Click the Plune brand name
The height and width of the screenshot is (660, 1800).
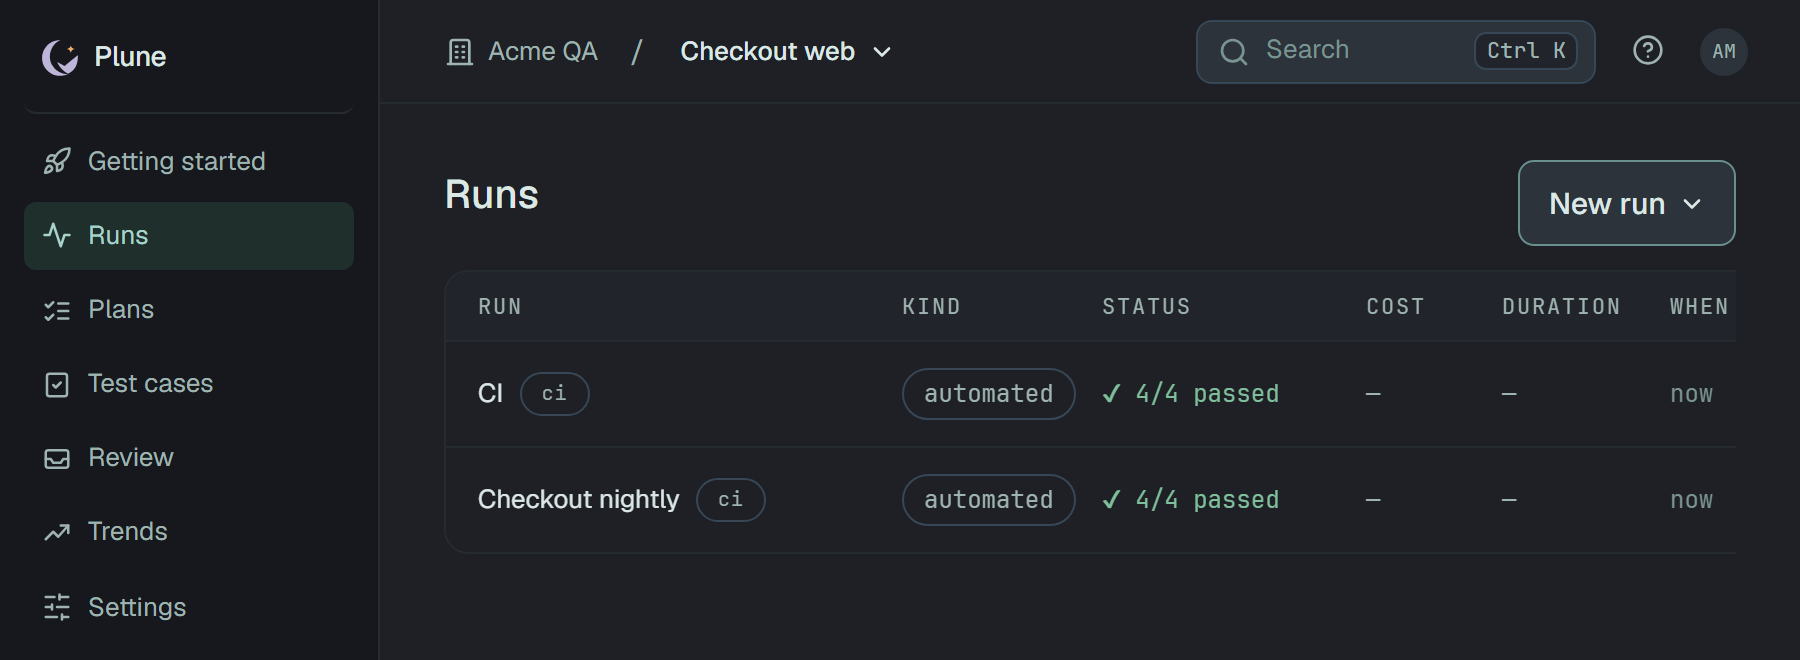tap(130, 57)
